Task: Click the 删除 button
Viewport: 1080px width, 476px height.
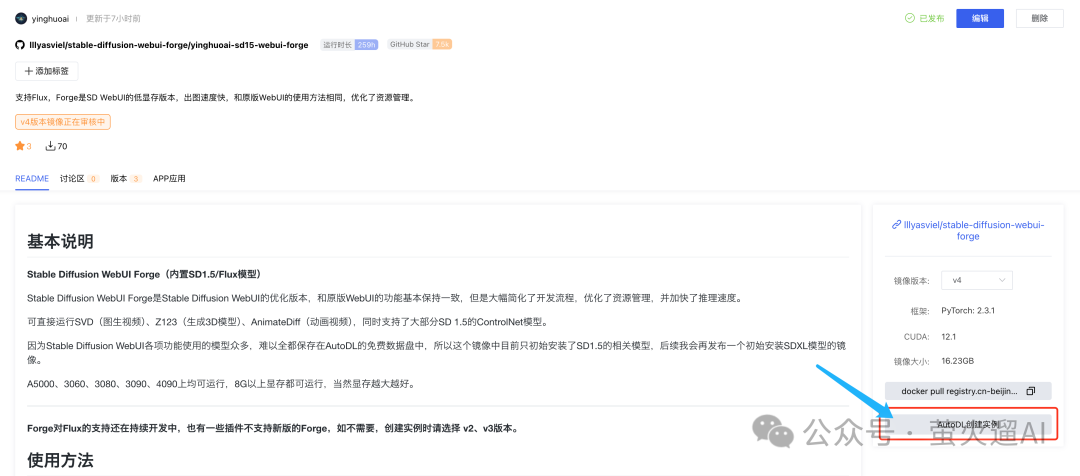Action: click(x=1040, y=19)
